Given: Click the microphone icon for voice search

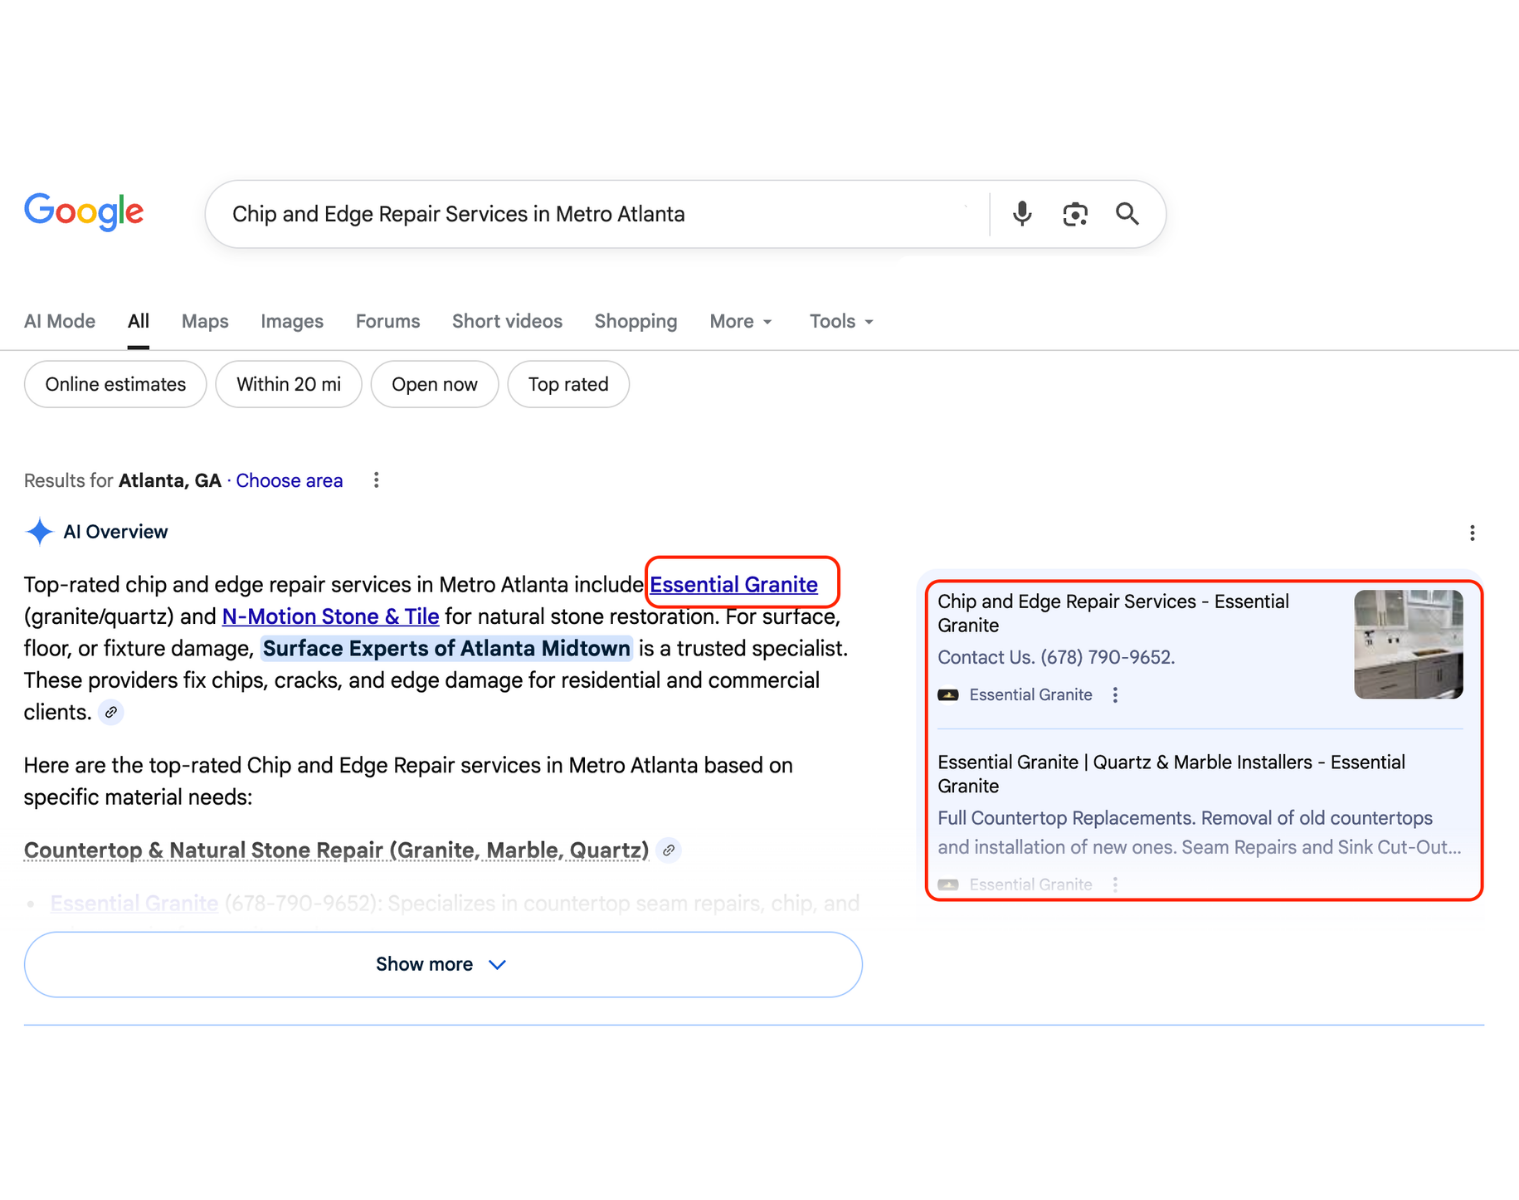Looking at the screenshot, I should click(1021, 213).
